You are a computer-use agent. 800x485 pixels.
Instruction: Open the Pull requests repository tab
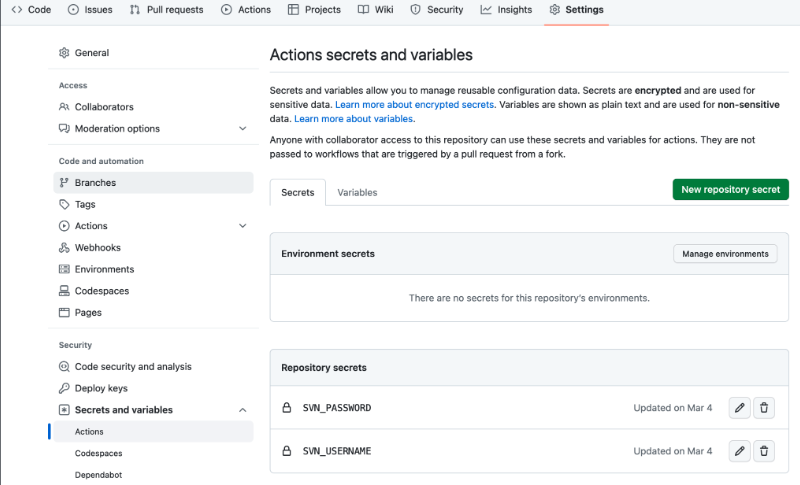166,10
